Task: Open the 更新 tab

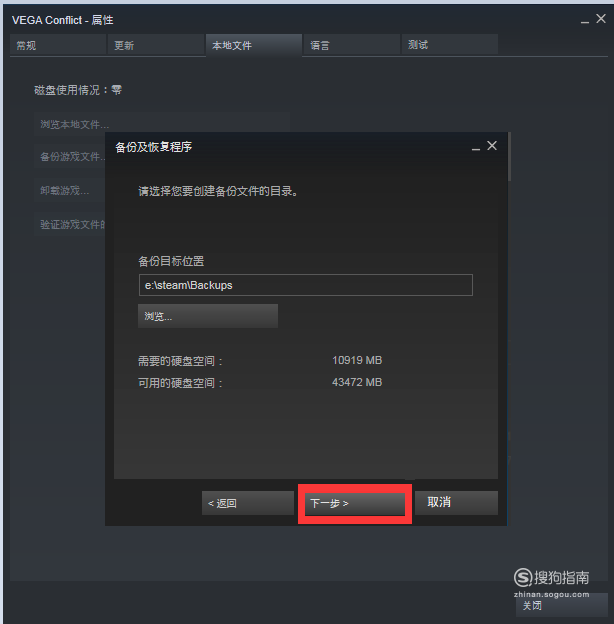Action: [x=156, y=45]
